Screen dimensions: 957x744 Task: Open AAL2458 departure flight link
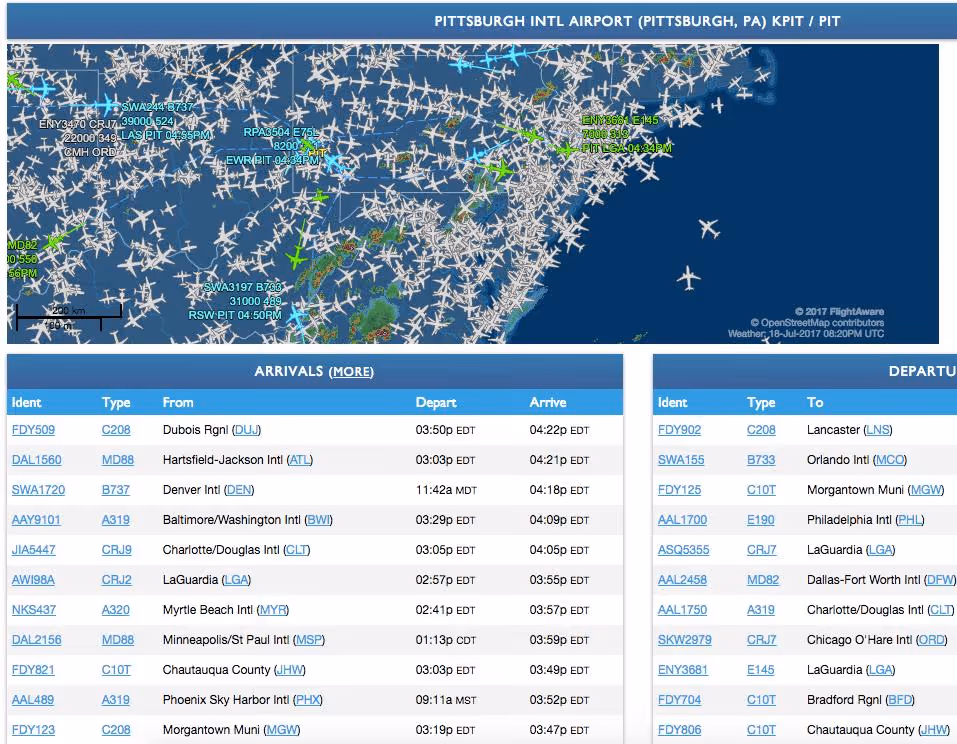click(x=682, y=579)
